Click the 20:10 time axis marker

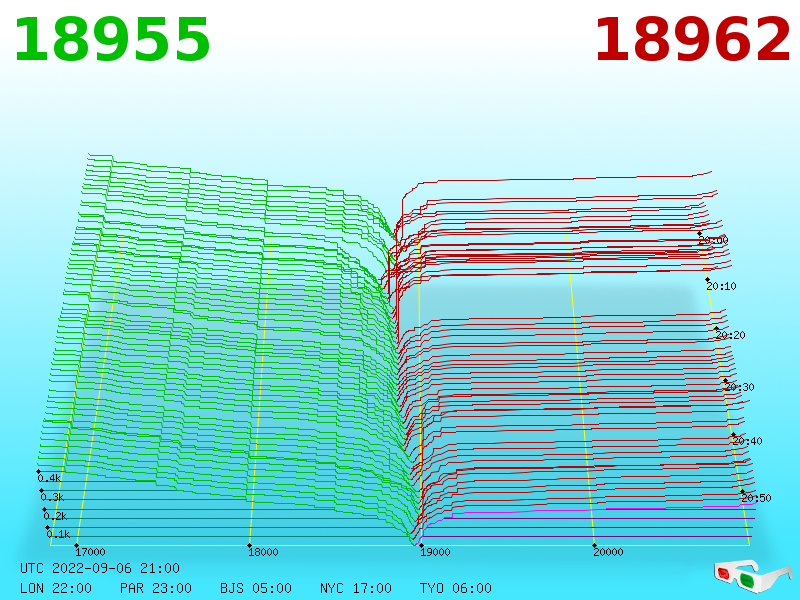(x=721, y=286)
